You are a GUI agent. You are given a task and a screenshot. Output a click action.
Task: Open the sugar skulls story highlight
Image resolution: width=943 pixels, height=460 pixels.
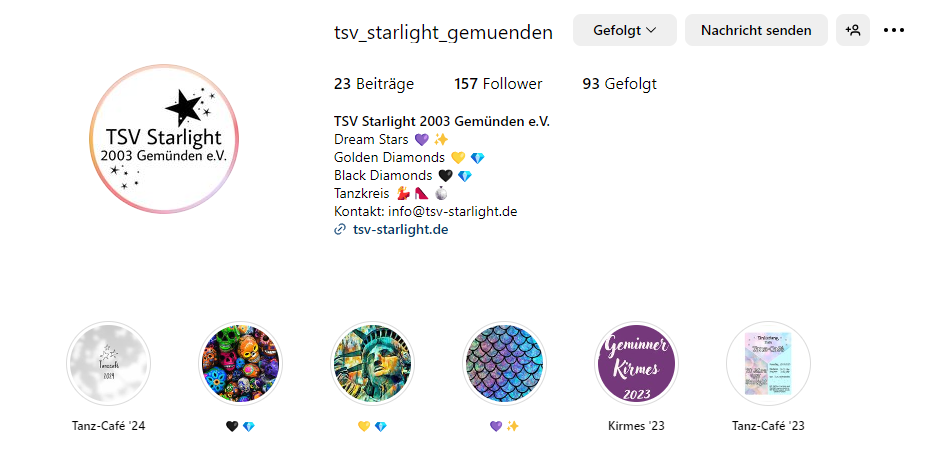click(240, 363)
